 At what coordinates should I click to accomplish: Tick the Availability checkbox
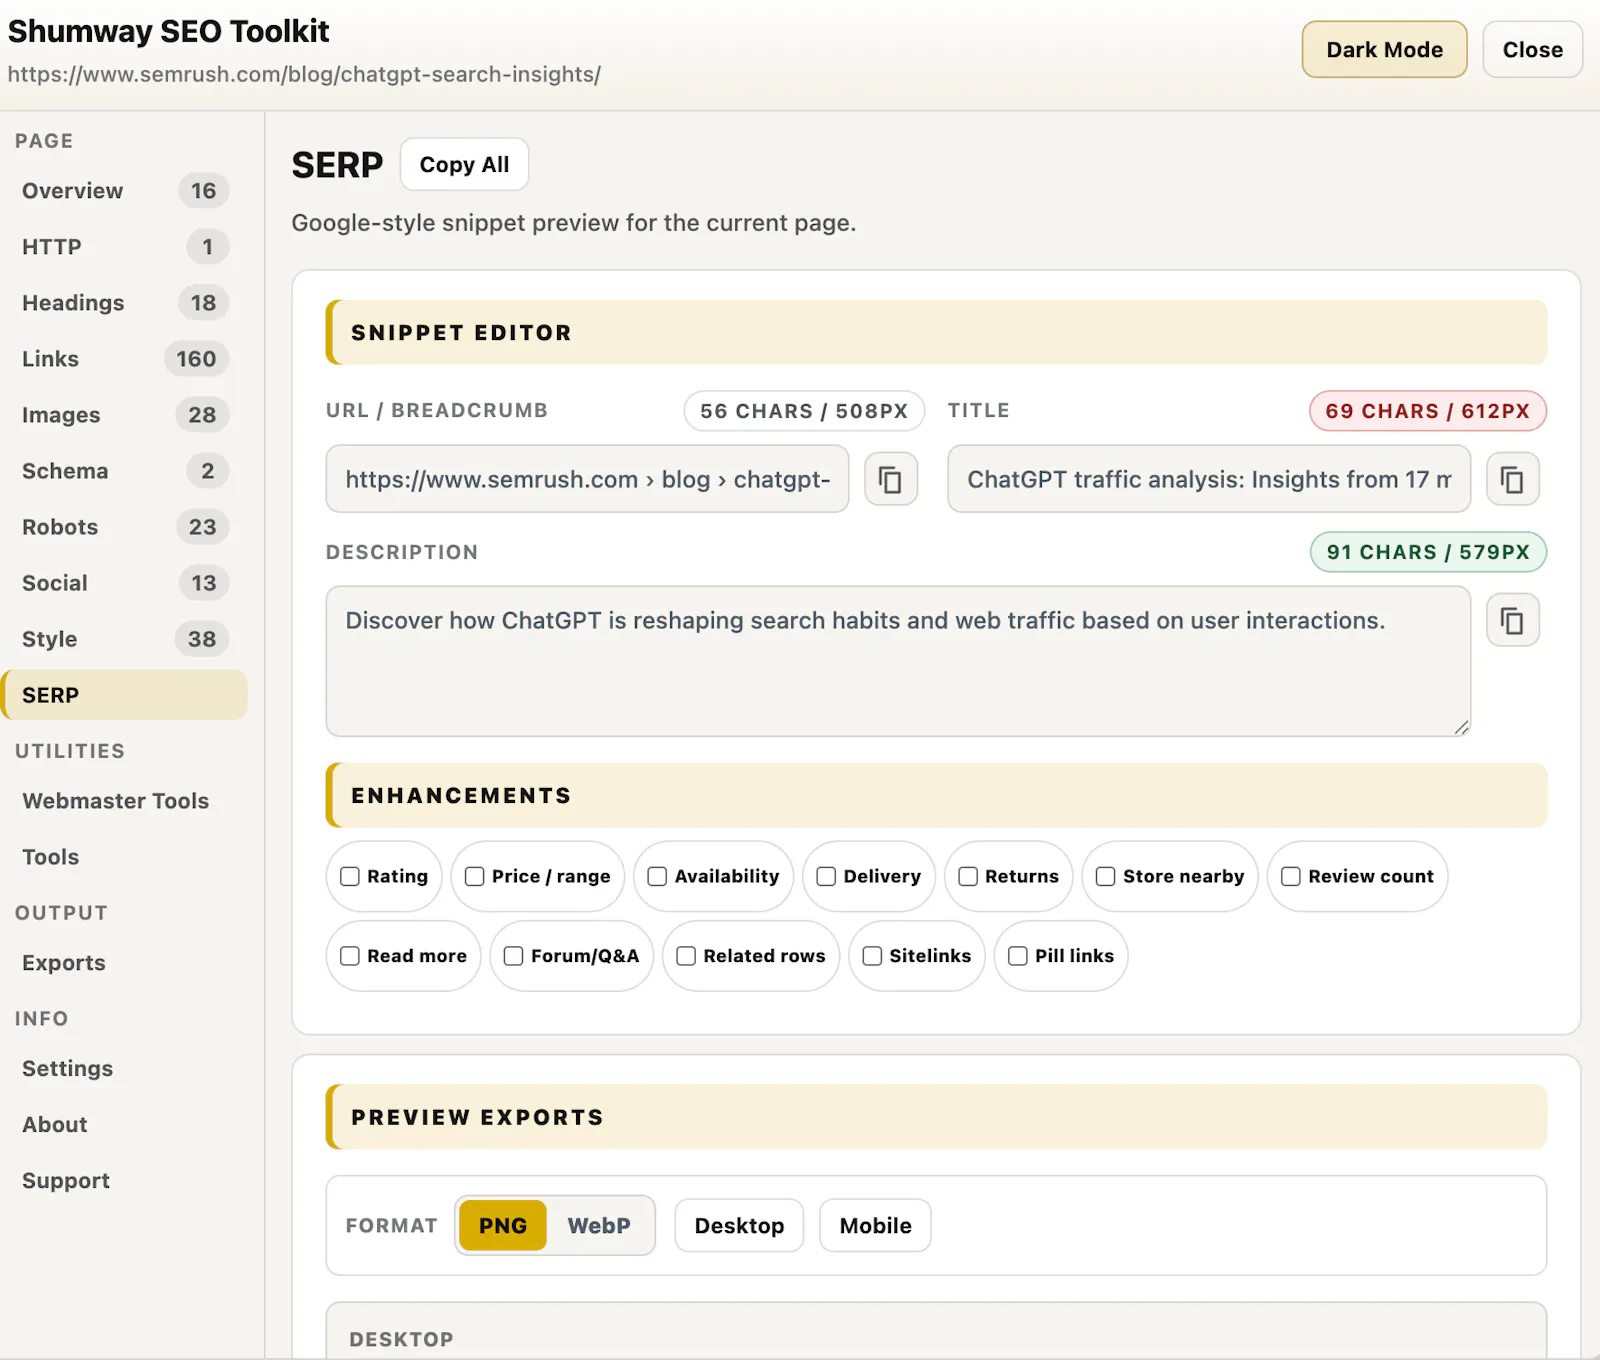pos(657,876)
